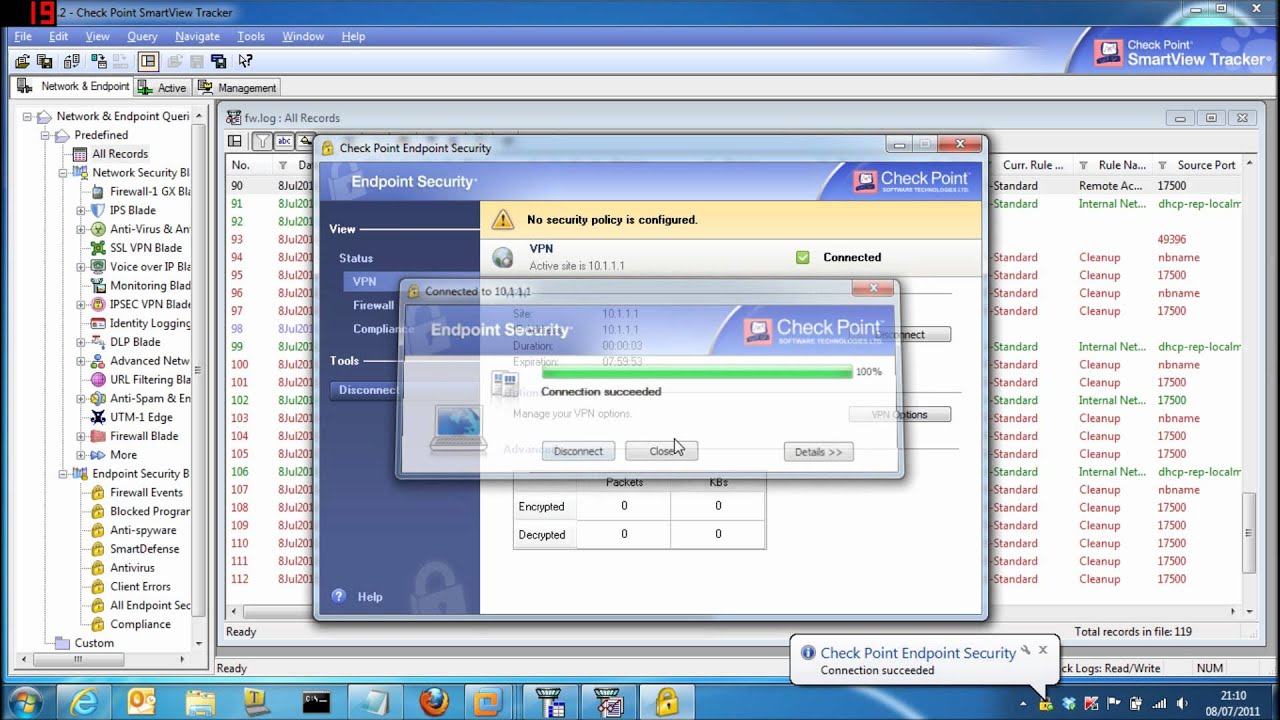Screen dimensions: 1280x720
Task: Open the Query menu
Action: coord(142,36)
